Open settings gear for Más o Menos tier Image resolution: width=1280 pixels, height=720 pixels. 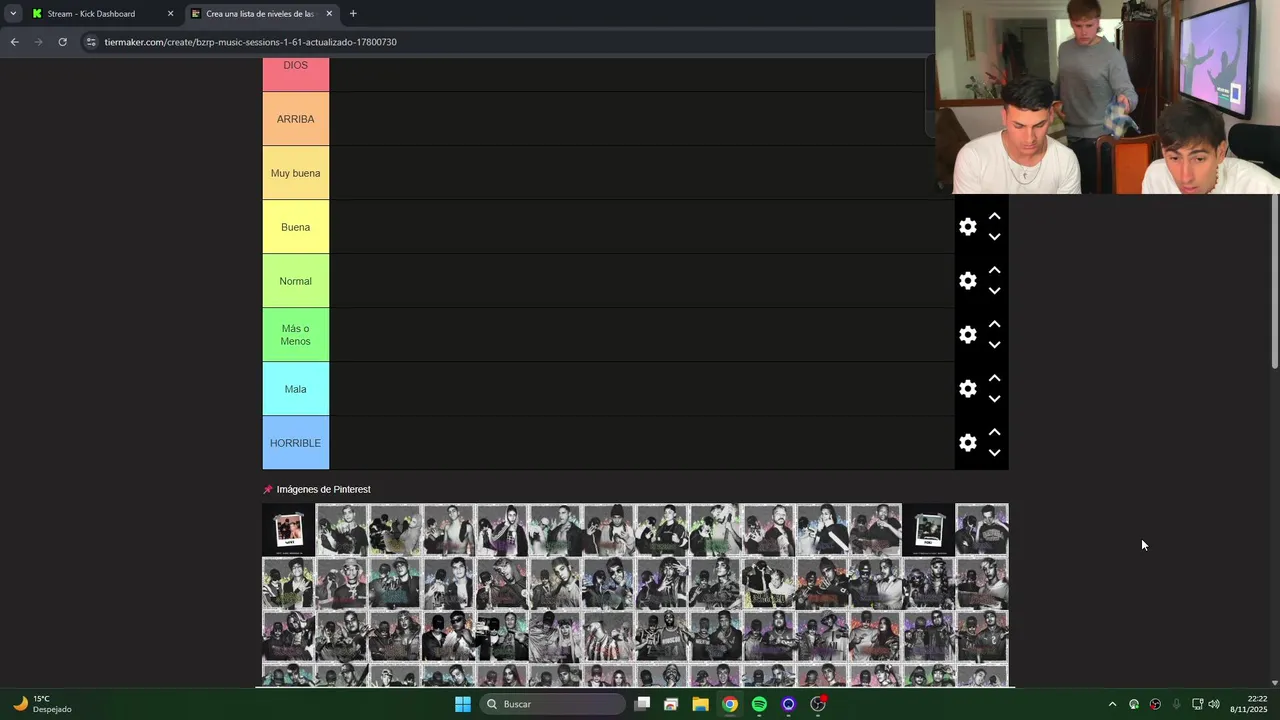pos(968,335)
